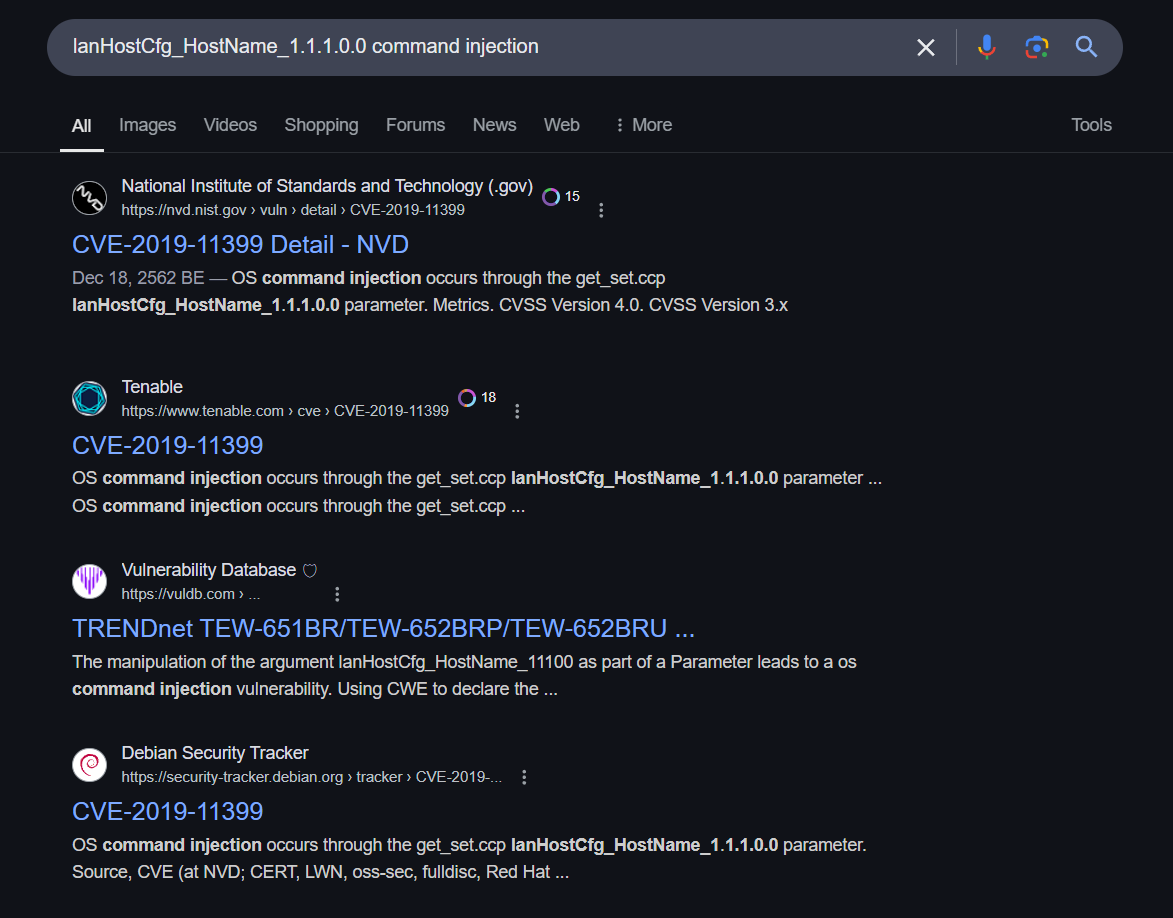Start voice search with the microphone icon
Screen dimensions: 1173x918
[987, 47]
